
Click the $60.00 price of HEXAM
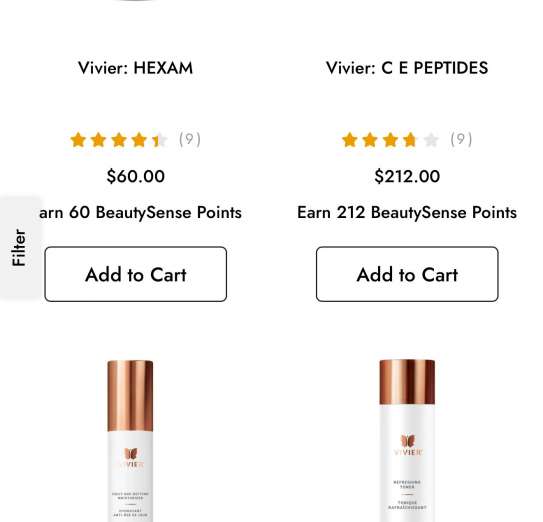[x=136, y=176]
